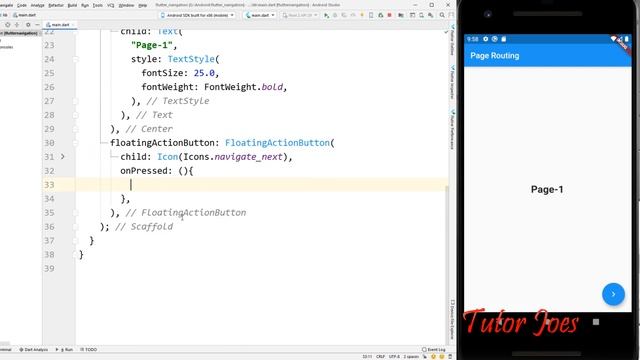
Task: Click the search magnifier icon in the toolbar
Action: (x=442, y=15)
